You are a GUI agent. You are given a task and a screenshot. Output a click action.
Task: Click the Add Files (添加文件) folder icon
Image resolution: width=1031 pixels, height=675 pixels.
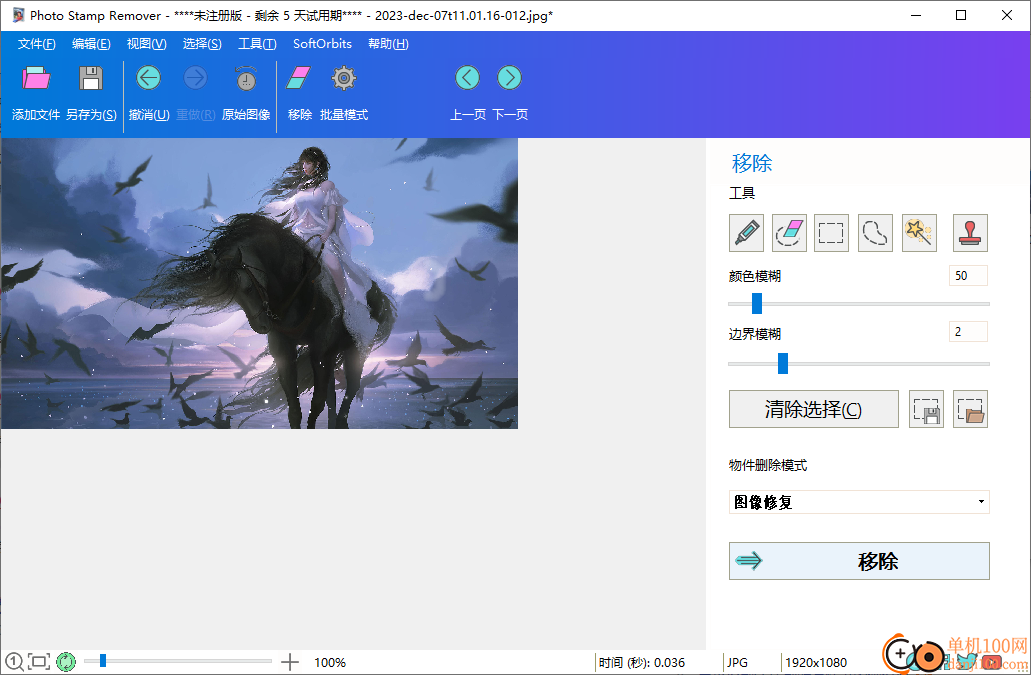[x=36, y=78]
